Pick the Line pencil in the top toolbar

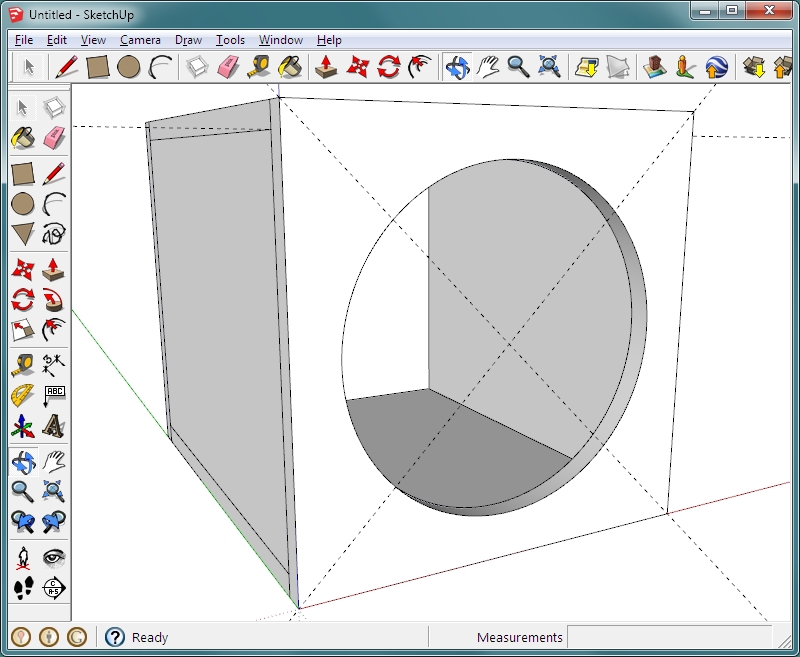click(66, 67)
